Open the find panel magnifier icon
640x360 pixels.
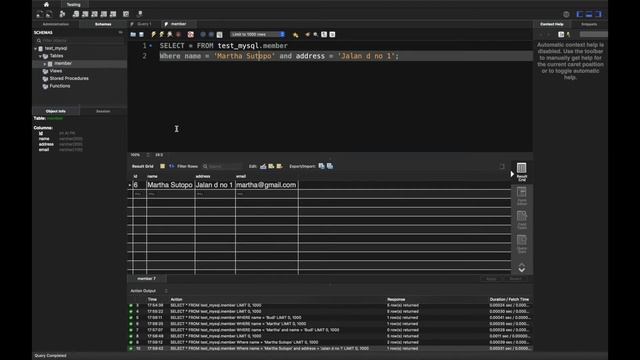(x=316, y=35)
